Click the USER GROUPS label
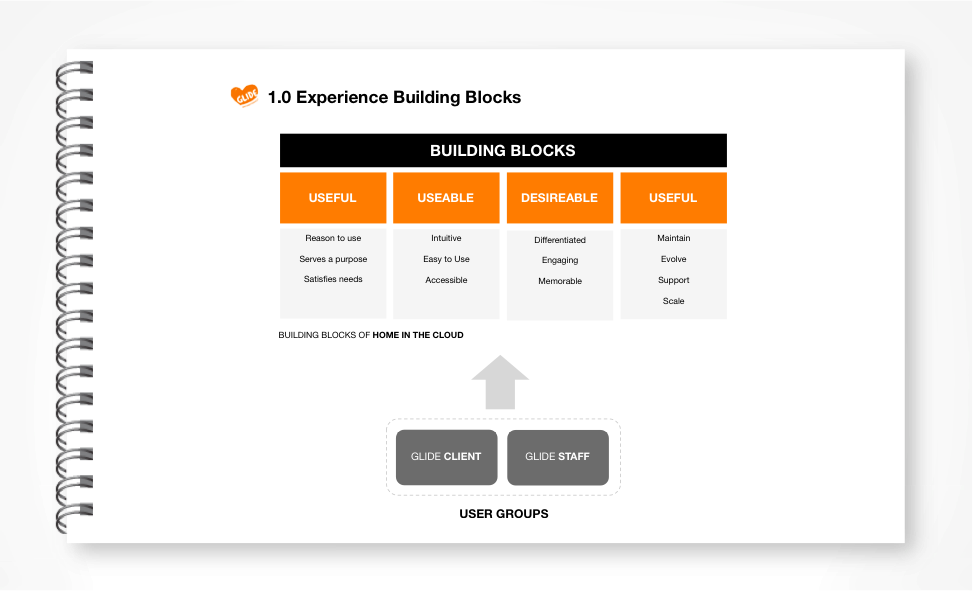 (x=503, y=514)
